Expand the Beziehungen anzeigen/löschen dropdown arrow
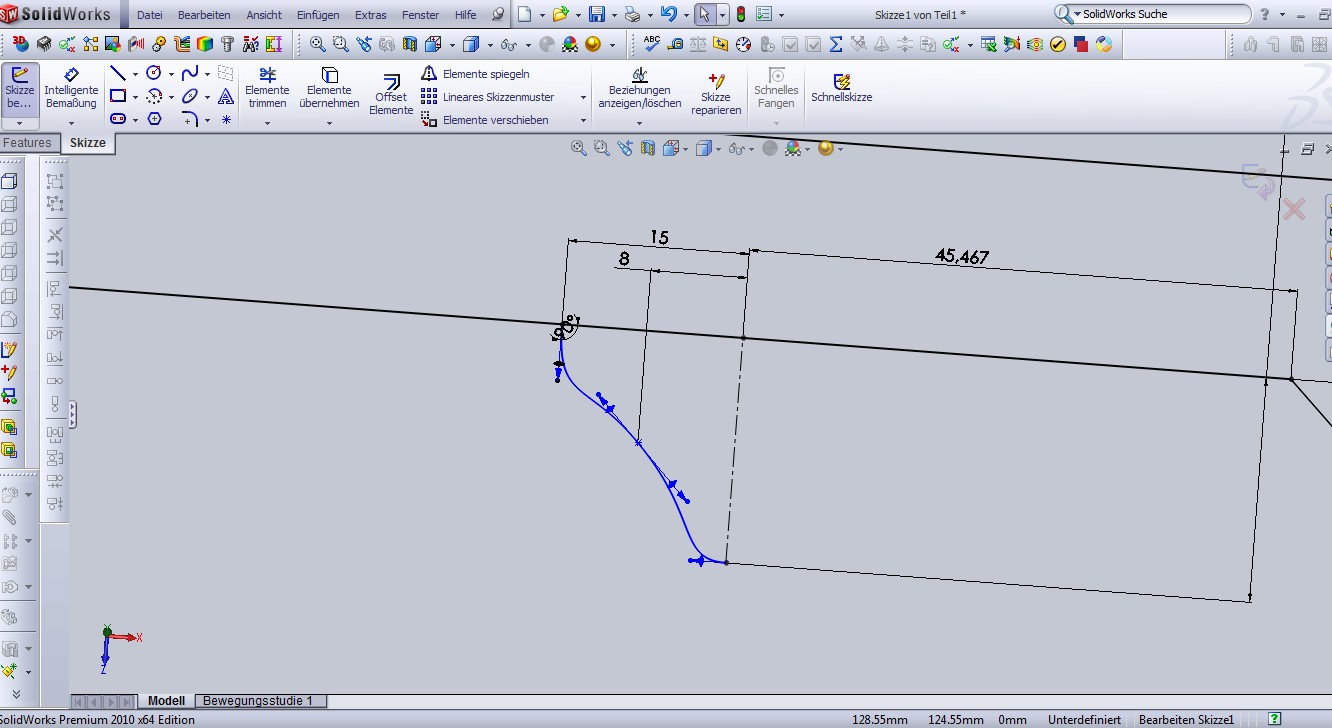 [x=639, y=124]
